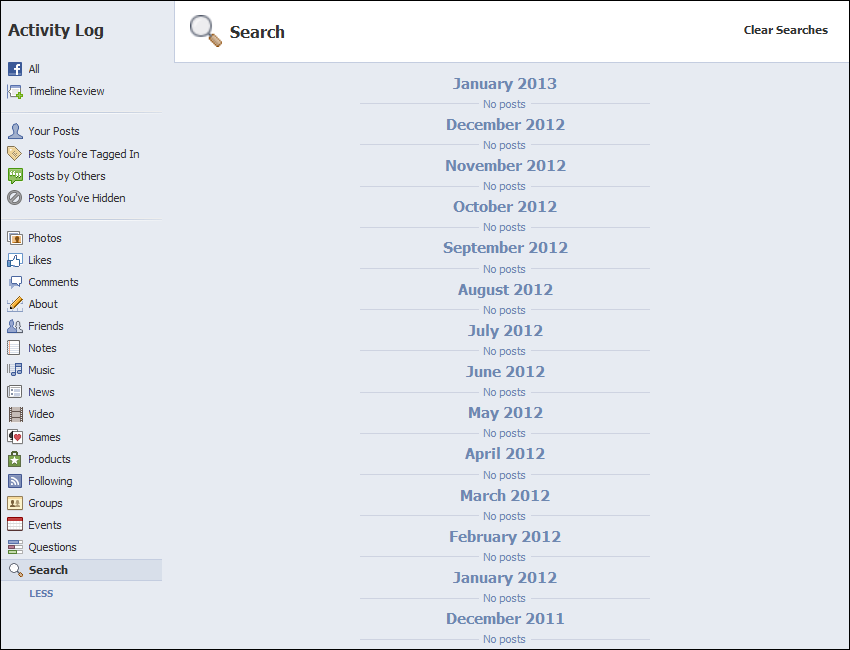Screen dimensions: 850x650
Task: Collapse the sidebar using LESS
Action: 41,593
